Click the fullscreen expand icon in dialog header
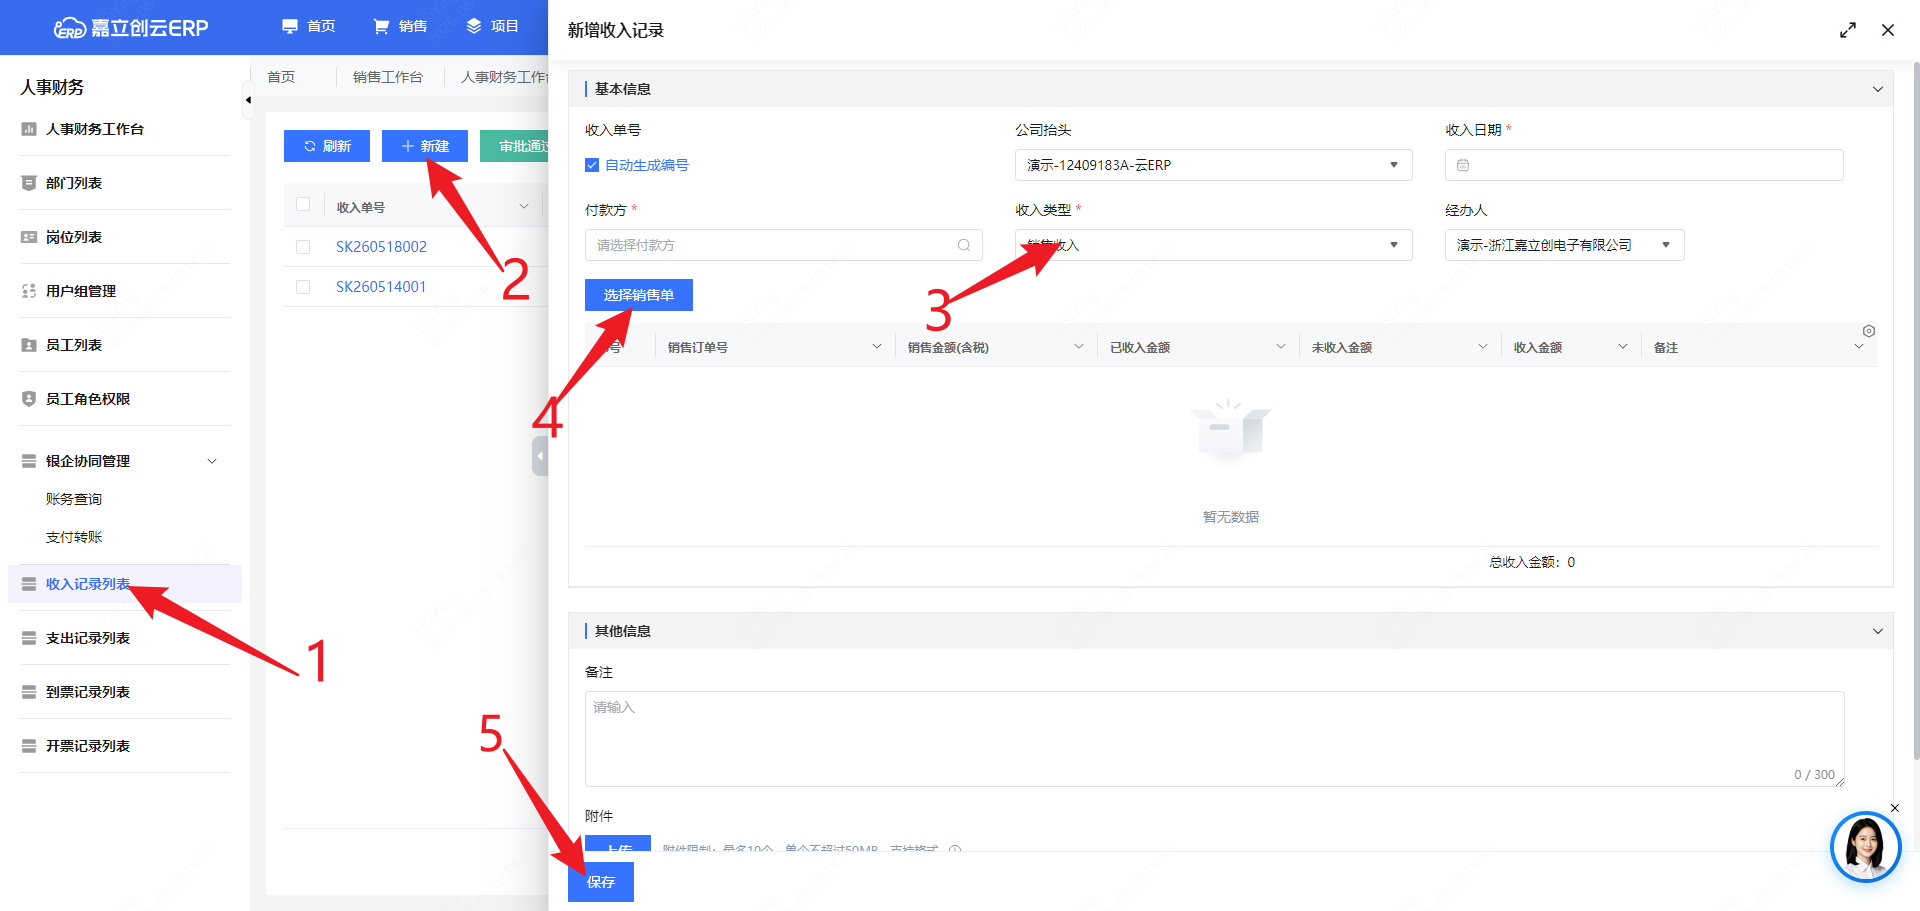This screenshot has width=1920, height=911. click(1848, 30)
